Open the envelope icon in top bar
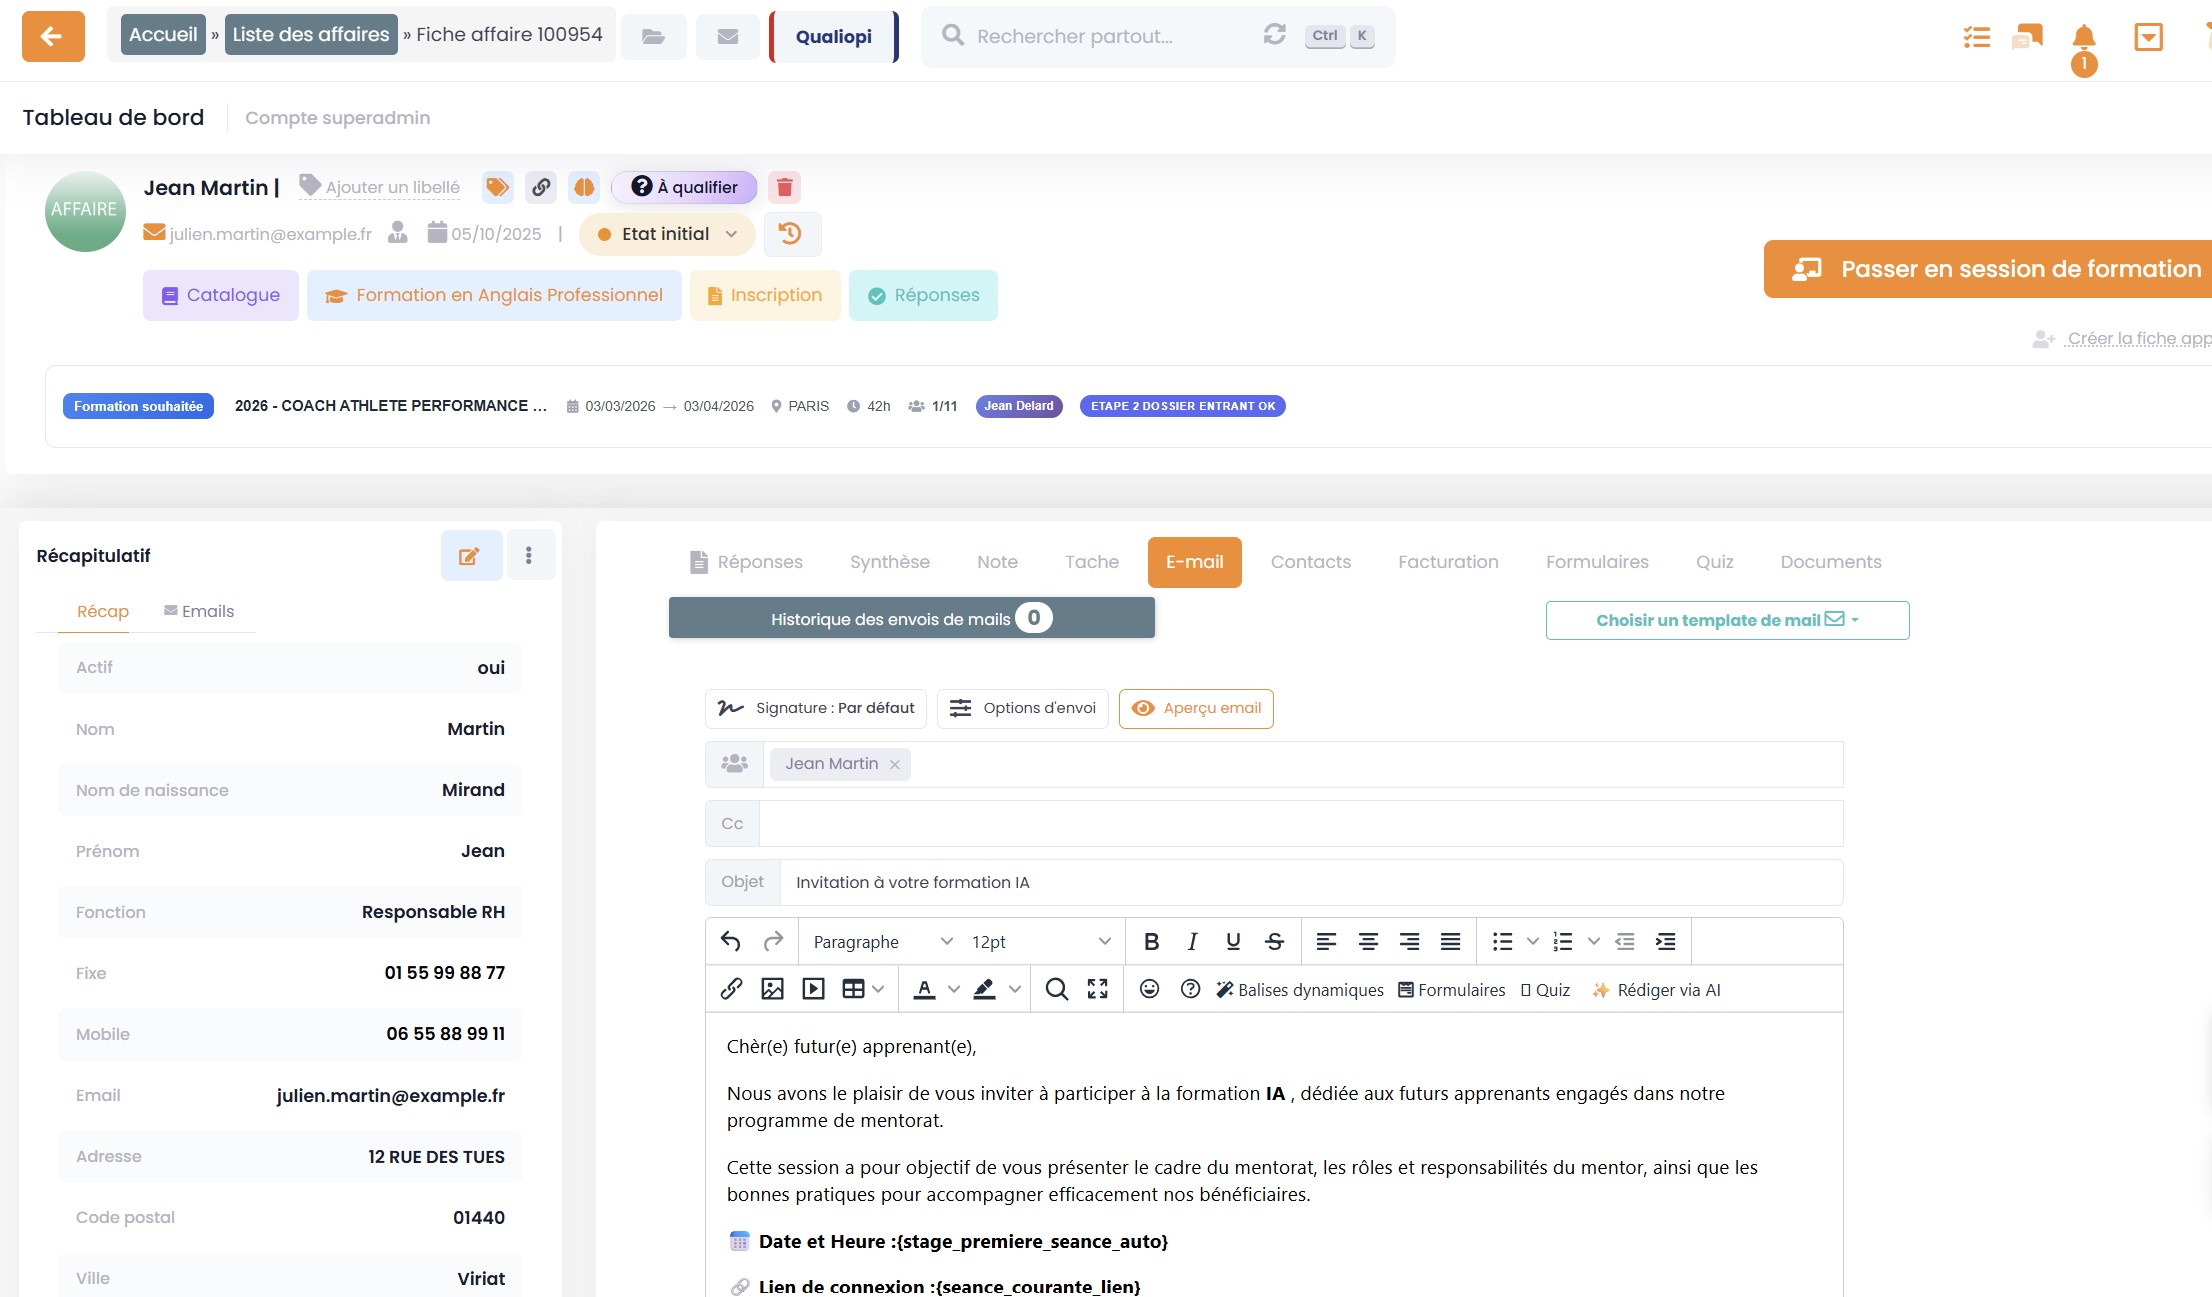Viewport: 2212px width, 1297px height. pyautogui.click(x=728, y=37)
